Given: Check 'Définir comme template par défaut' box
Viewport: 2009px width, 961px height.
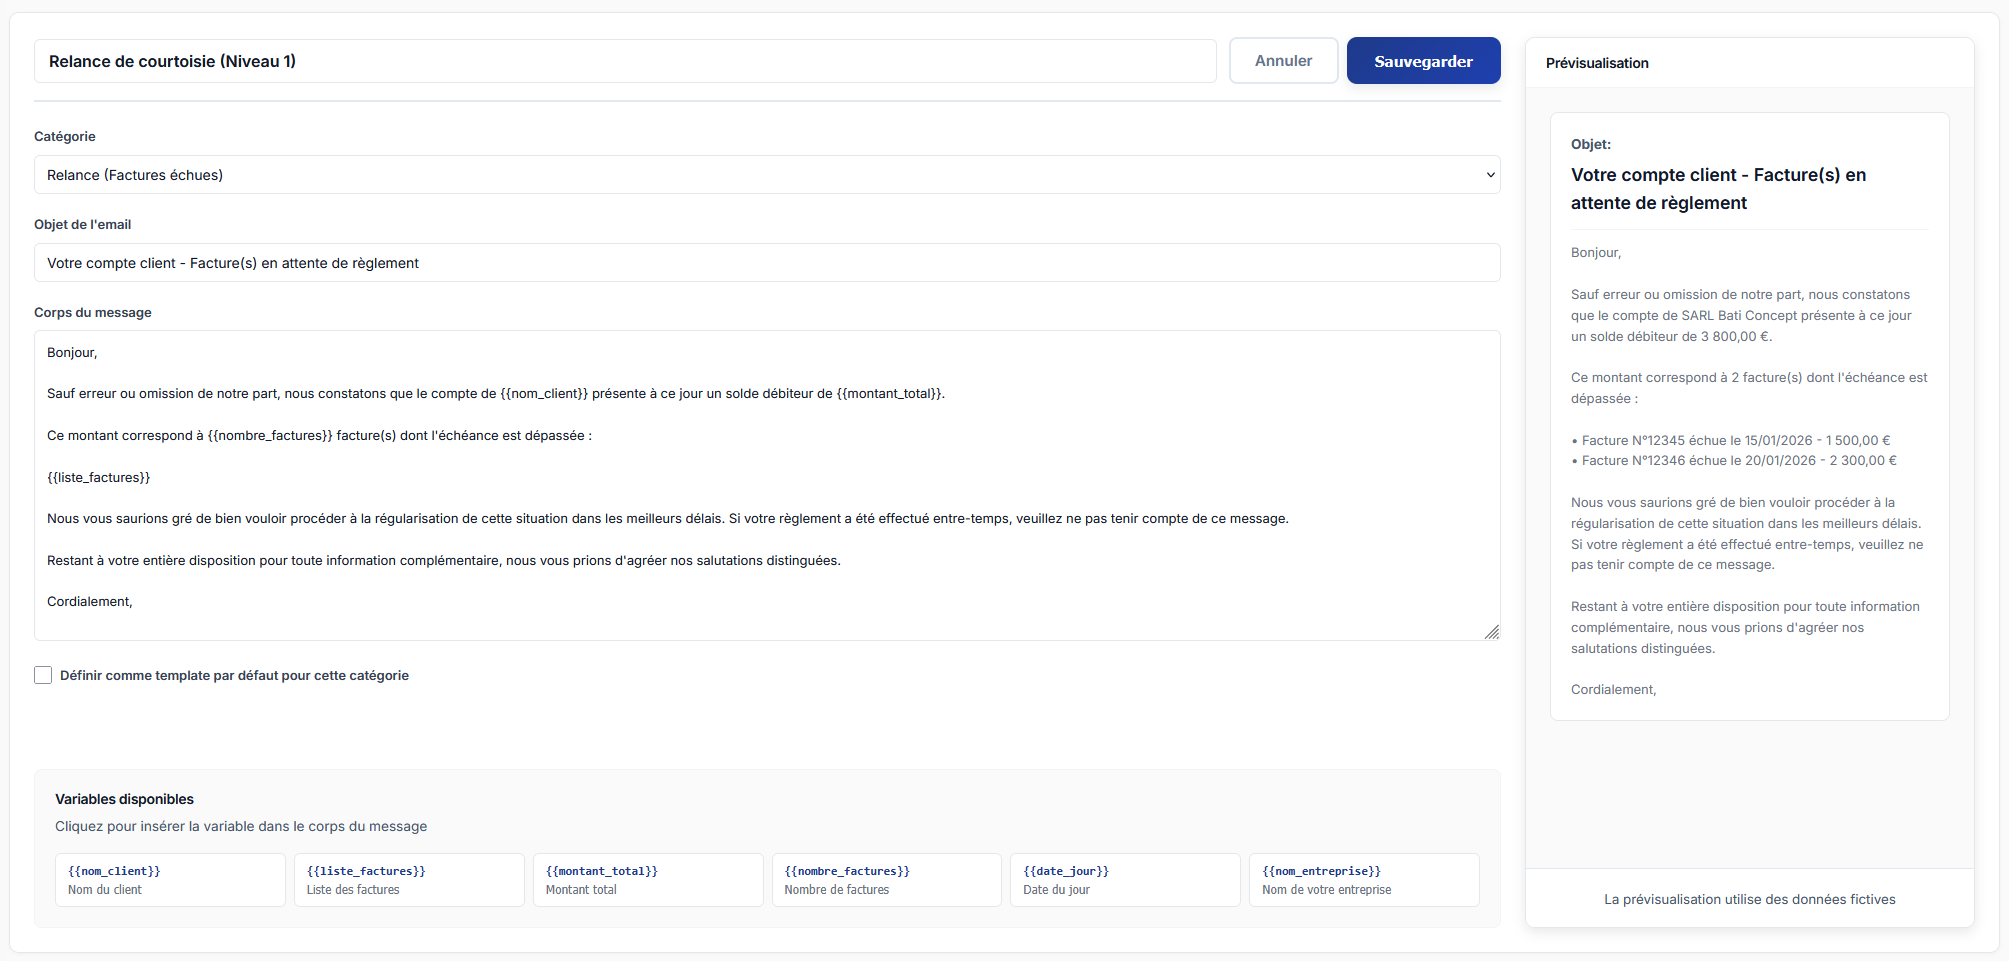Looking at the screenshot, I should tap(43, 675).
